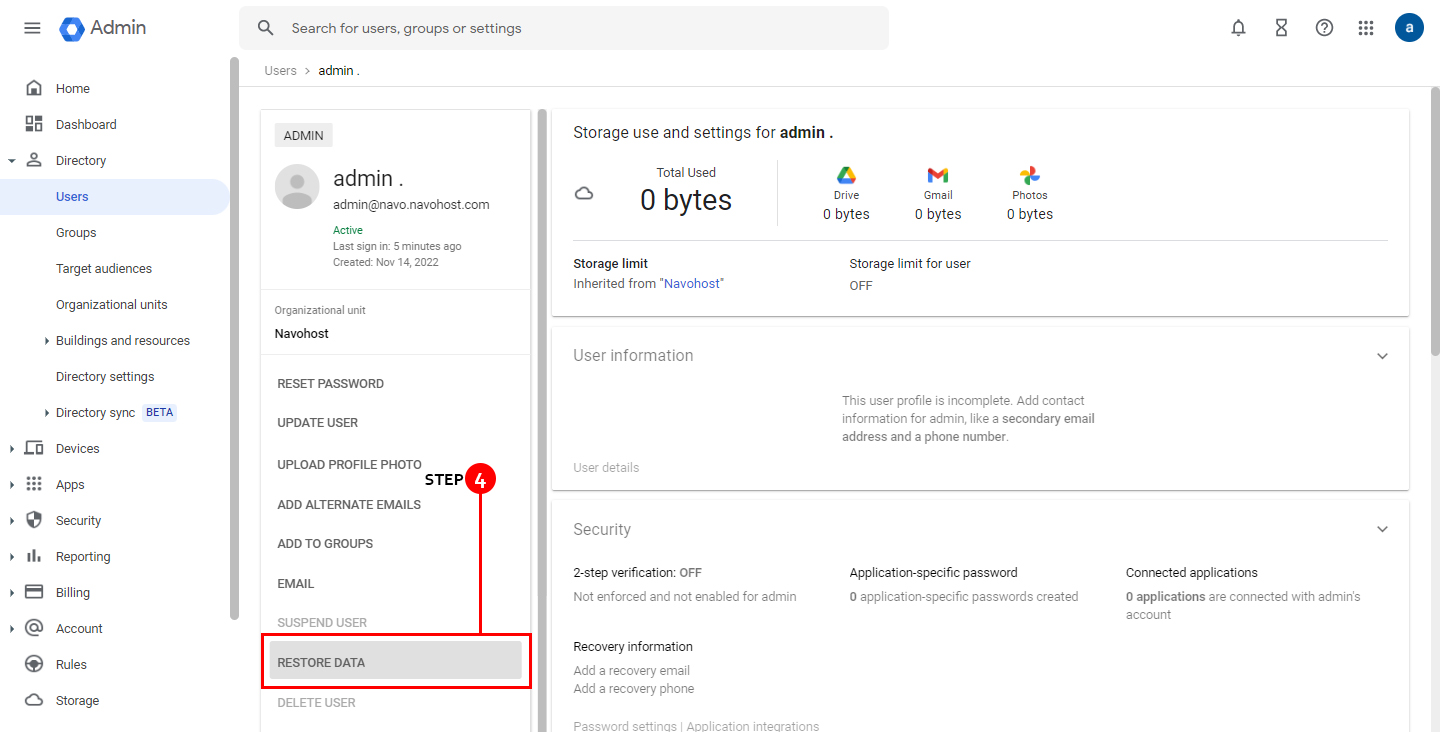Collapse the Directory section arrow

[11, 161]
